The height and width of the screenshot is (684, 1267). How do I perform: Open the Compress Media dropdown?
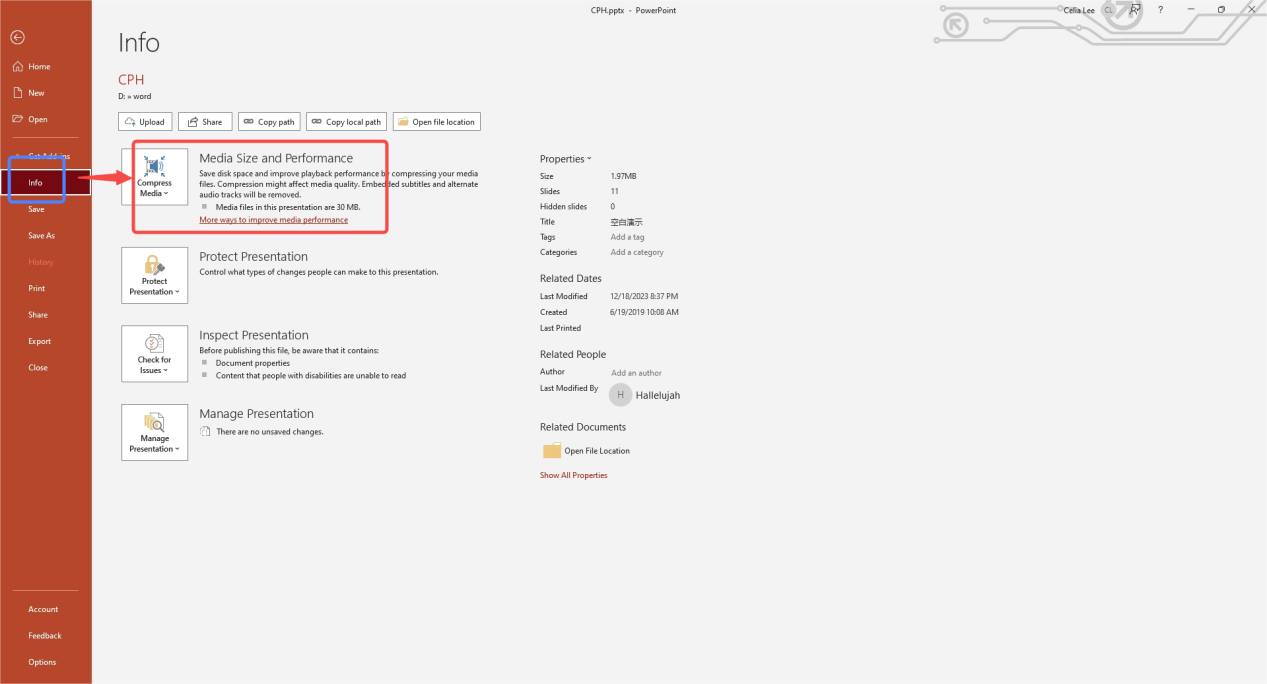(x=154, y=177)
